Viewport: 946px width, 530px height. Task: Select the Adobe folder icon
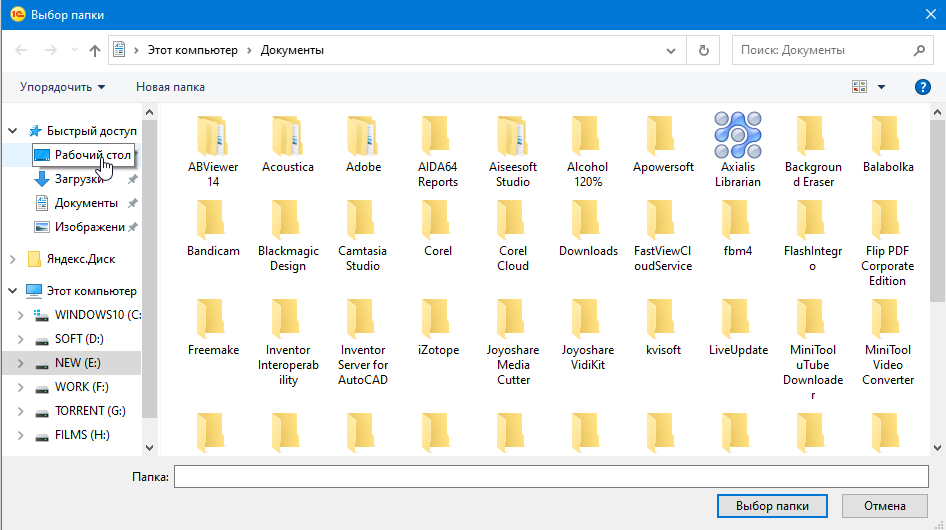point(363,135)
